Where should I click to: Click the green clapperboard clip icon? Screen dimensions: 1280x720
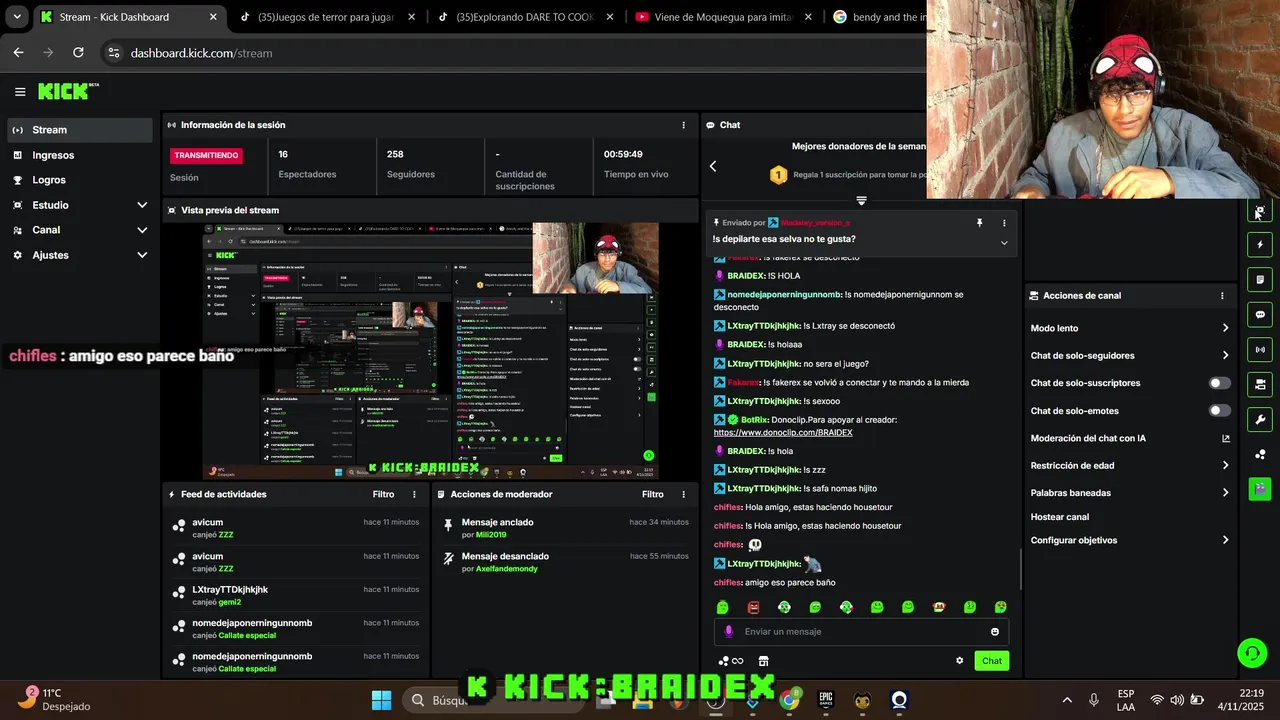[x=1260, y=489]
